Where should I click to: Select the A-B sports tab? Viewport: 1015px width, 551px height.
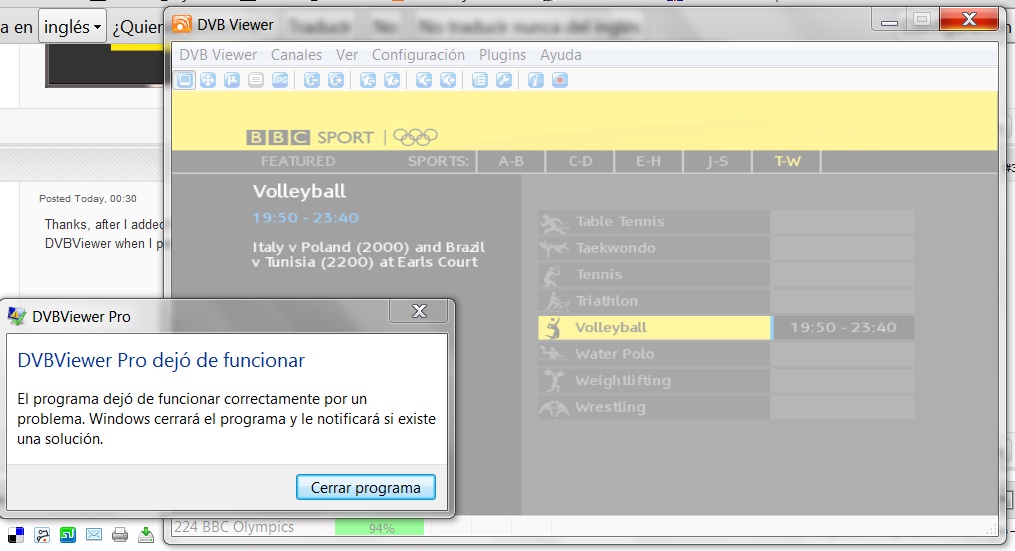[511, 161]
